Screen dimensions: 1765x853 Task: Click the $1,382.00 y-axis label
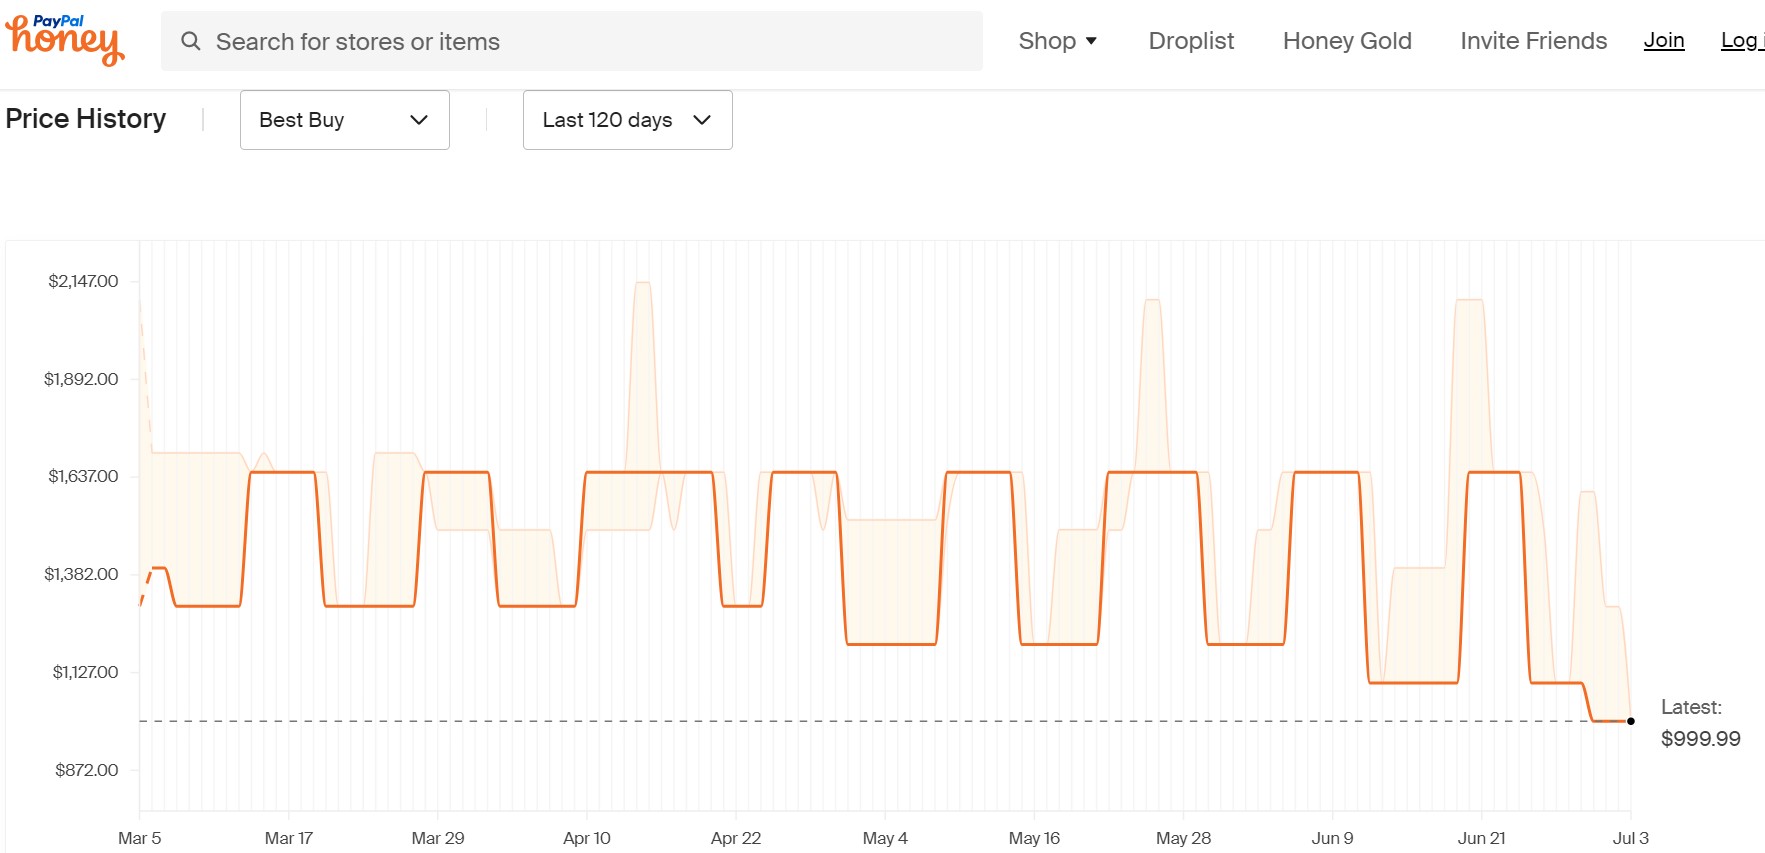81,574
